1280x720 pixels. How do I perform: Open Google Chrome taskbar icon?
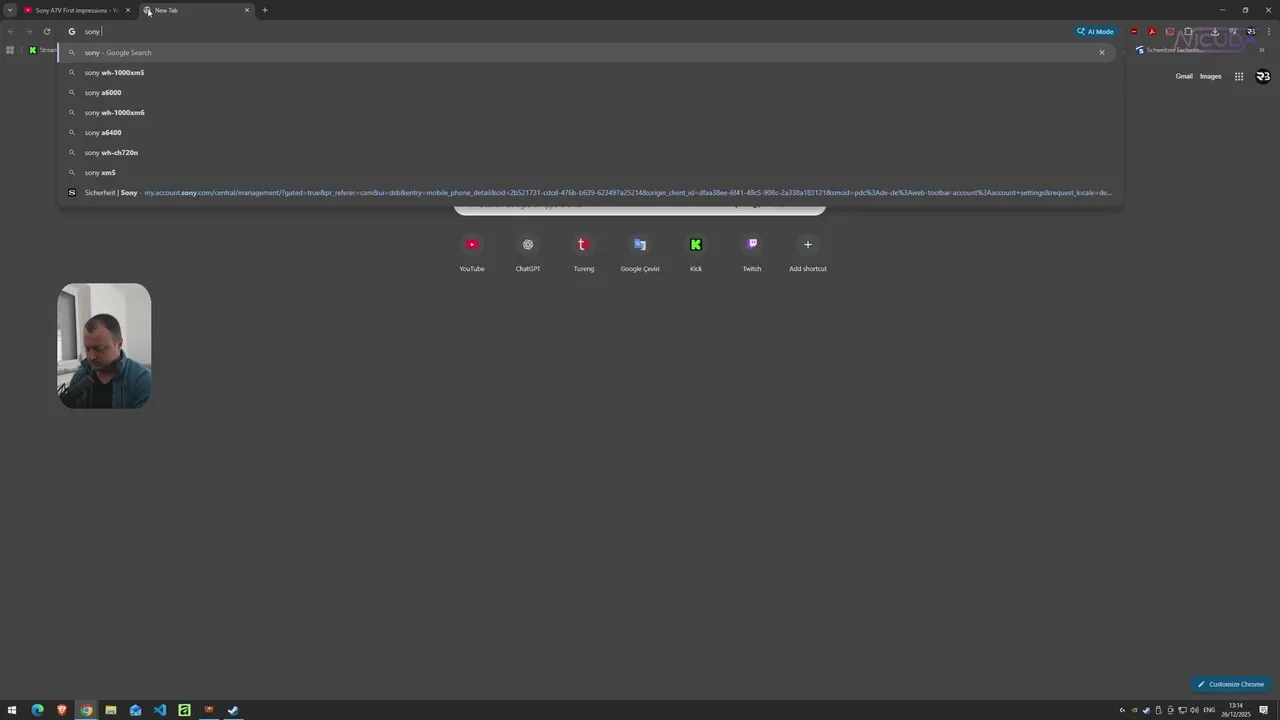coord(86,710)
